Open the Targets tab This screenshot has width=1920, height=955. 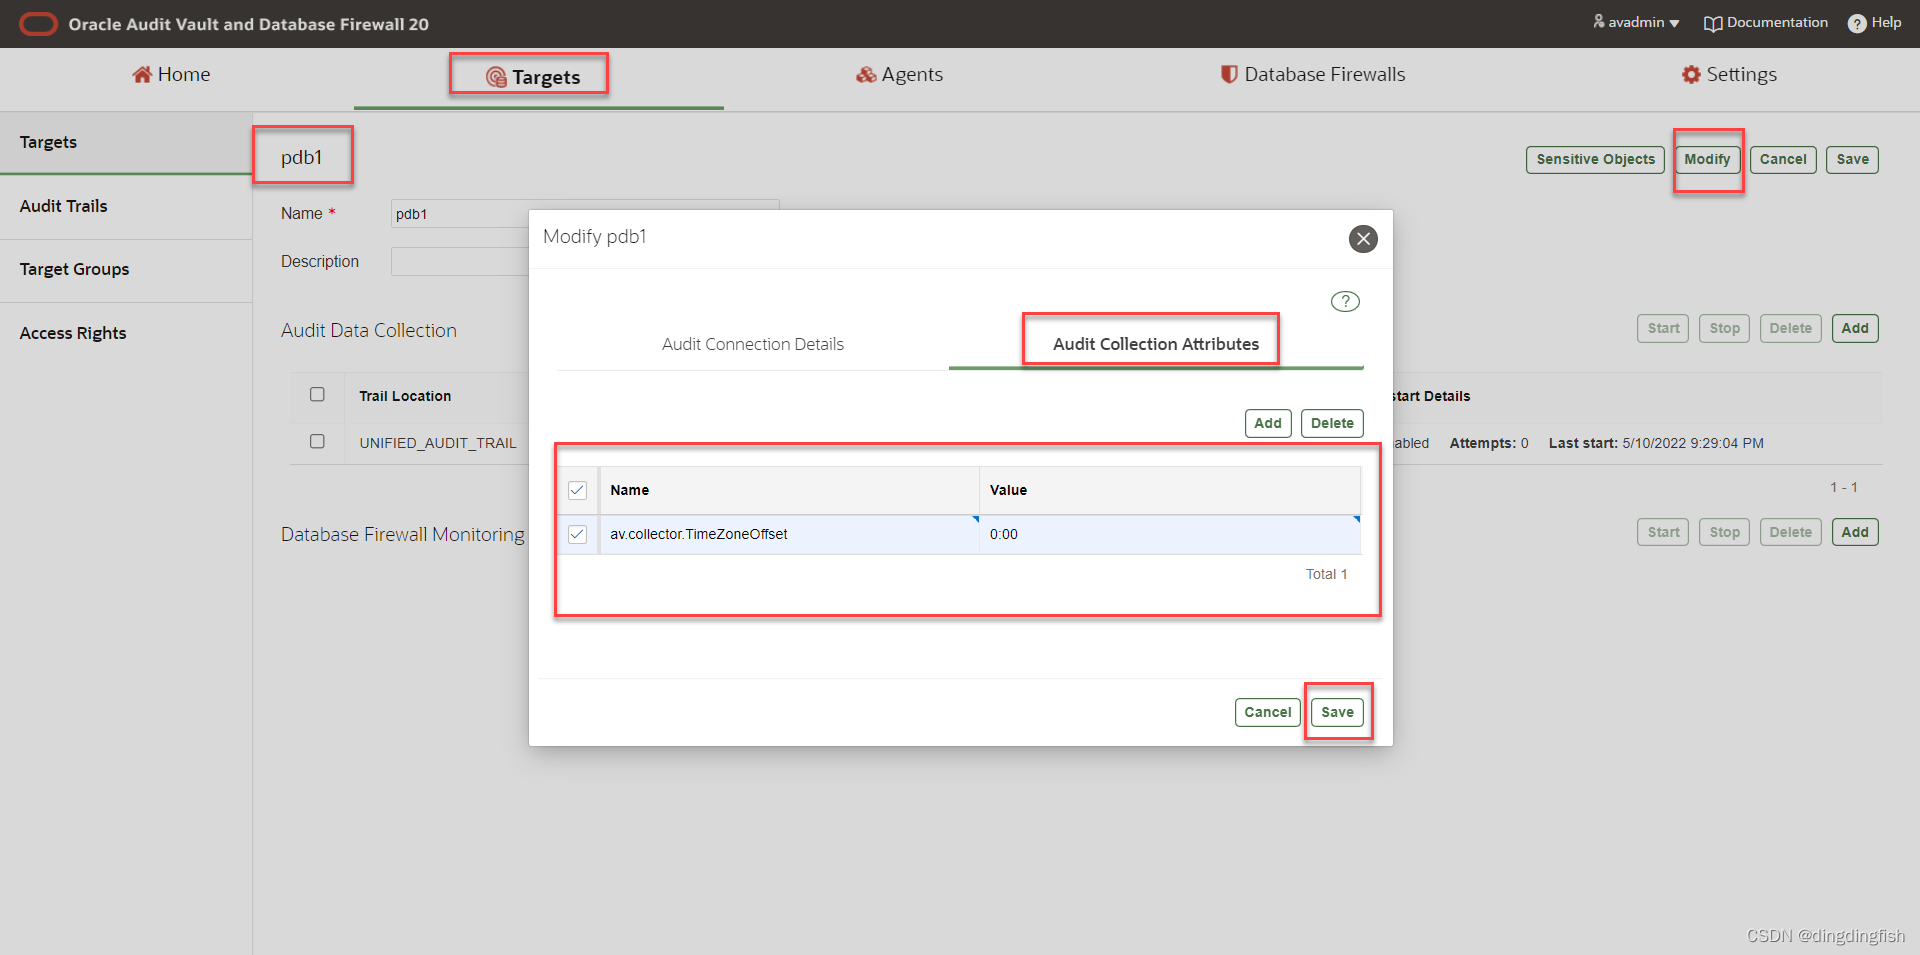tap(533, 77)
